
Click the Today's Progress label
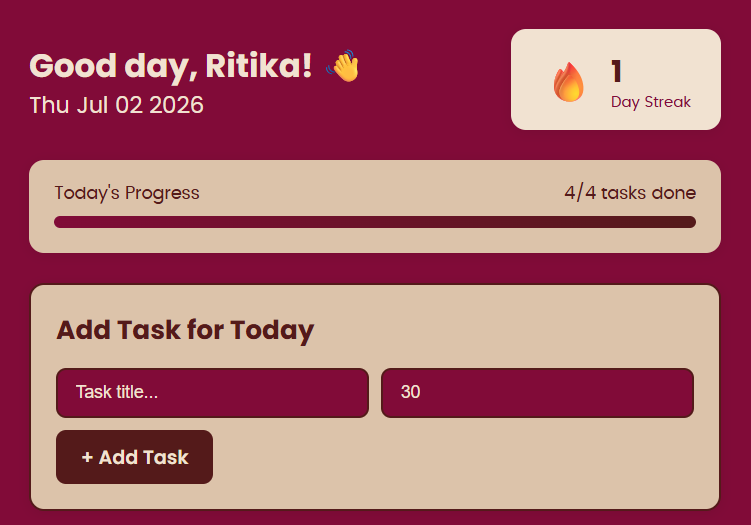127,193
